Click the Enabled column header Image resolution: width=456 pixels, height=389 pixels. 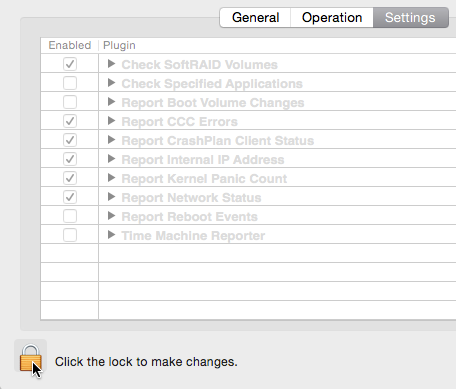pyautogui.click(x=70, y=45)
